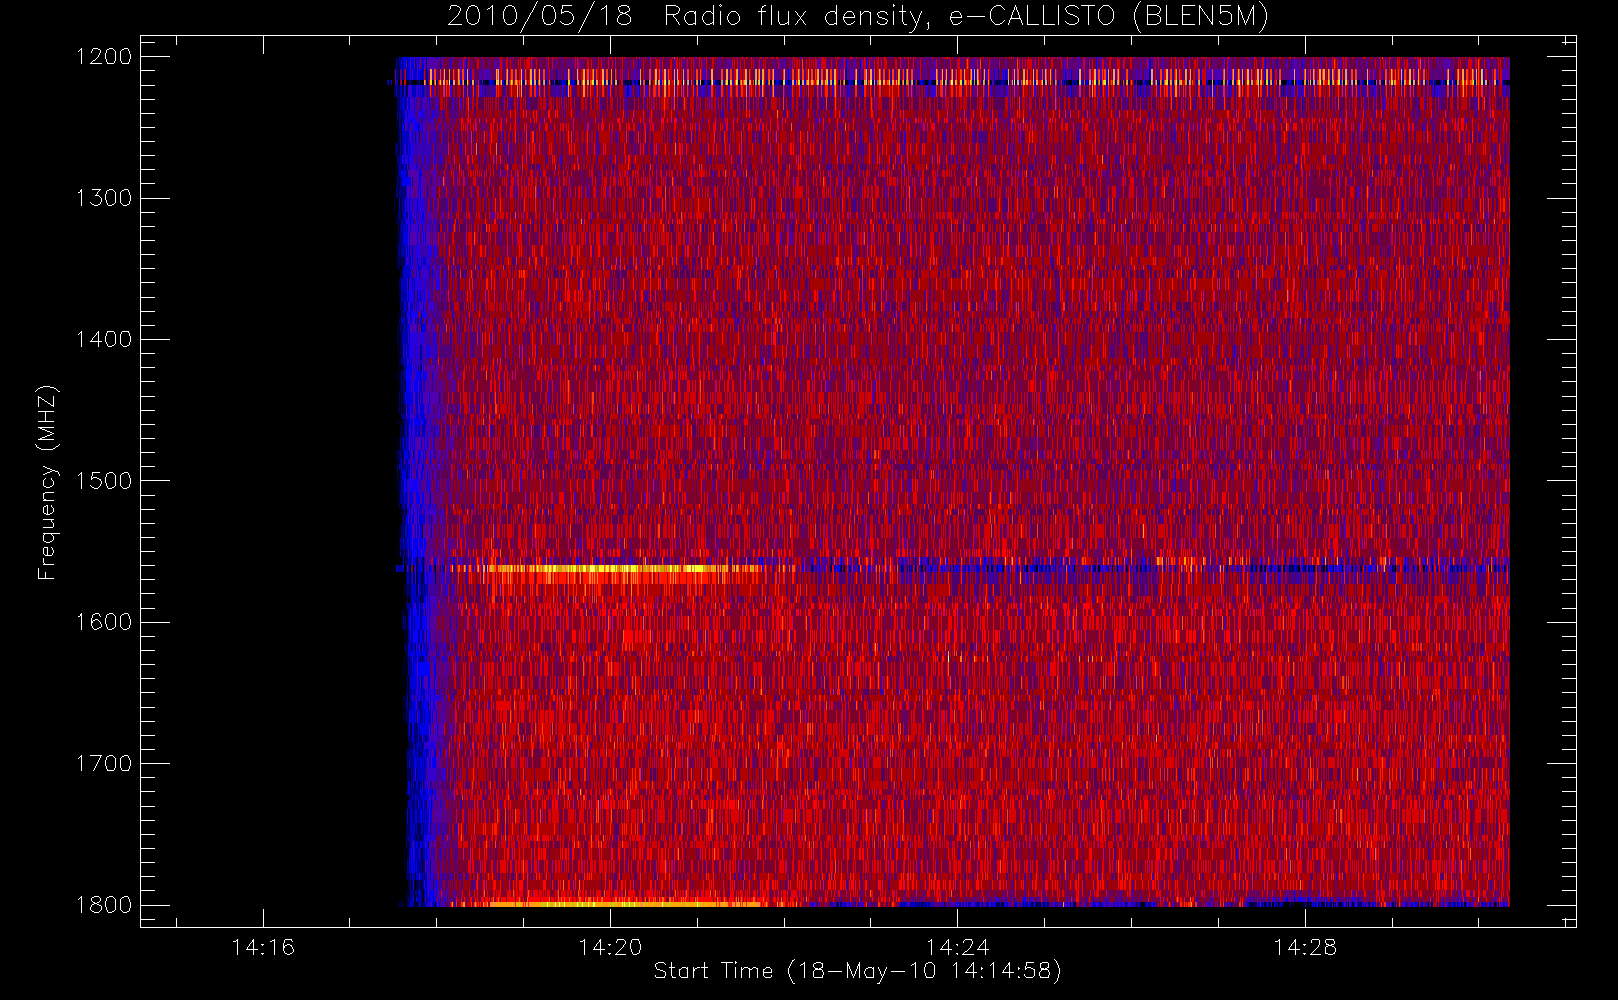This screenshot has width=1618, height=1000.
Task: Click the 14:16 time tick label
Action: (x=263, y=947)
